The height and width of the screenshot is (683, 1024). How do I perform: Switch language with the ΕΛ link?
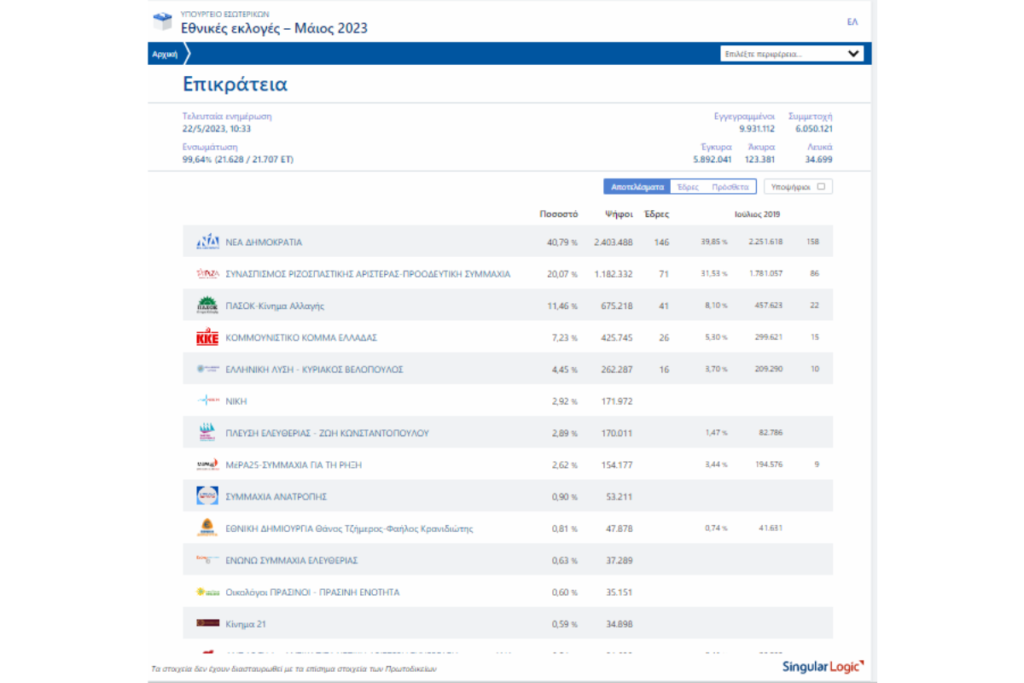852,22
